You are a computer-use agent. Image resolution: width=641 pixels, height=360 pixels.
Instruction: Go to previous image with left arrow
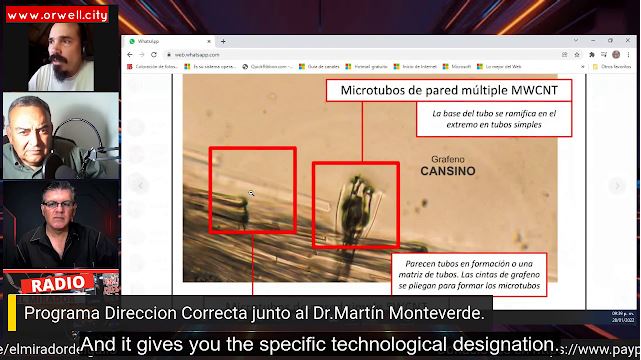pyautogui.click(x=139, y=186)
